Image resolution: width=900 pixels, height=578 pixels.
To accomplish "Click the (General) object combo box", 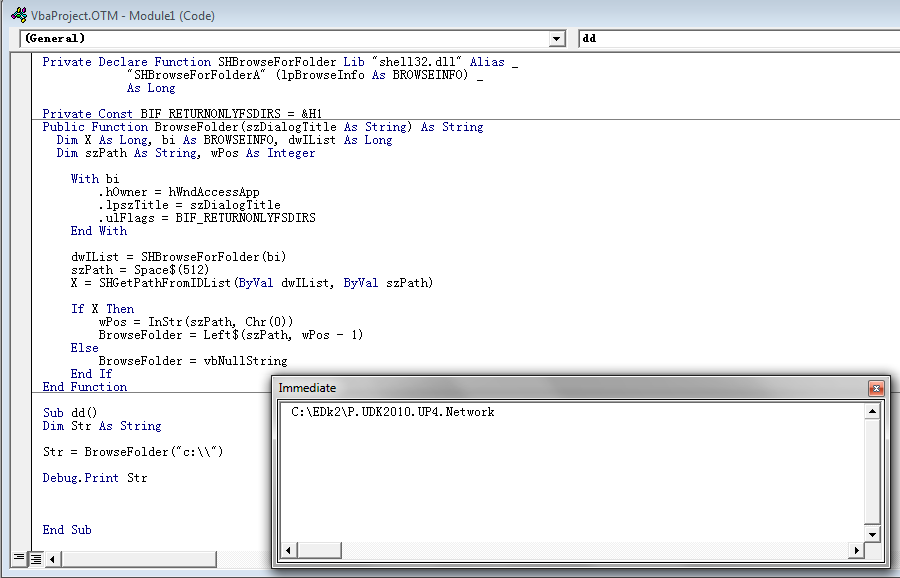I will click(293, 38).
